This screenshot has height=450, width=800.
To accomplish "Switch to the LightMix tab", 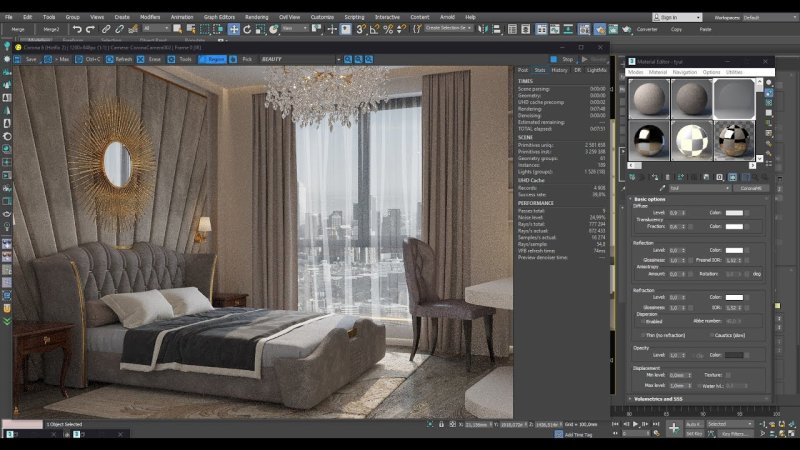I will (x=596, y=70).
